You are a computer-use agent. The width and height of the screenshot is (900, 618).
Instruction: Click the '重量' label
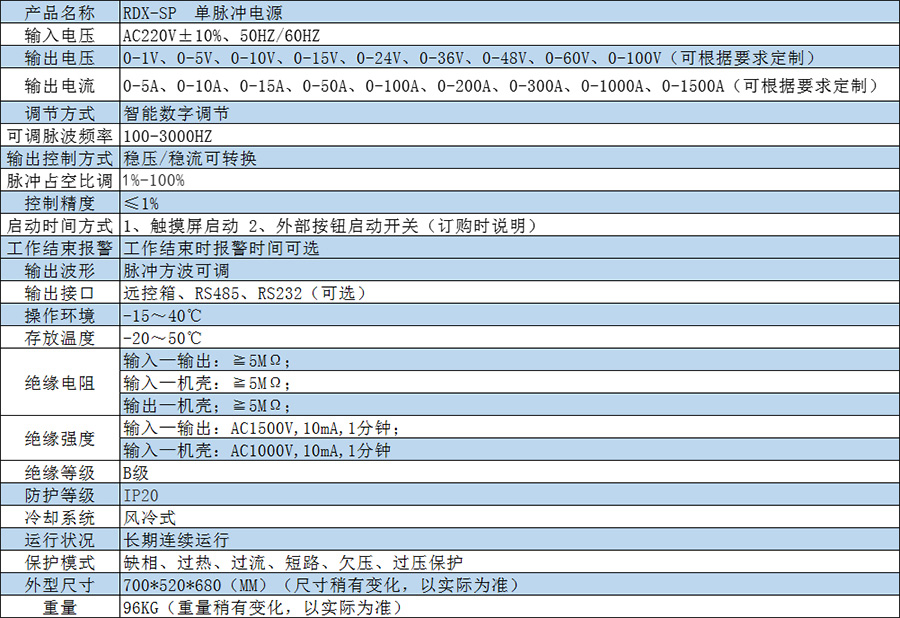pos(60,607)
